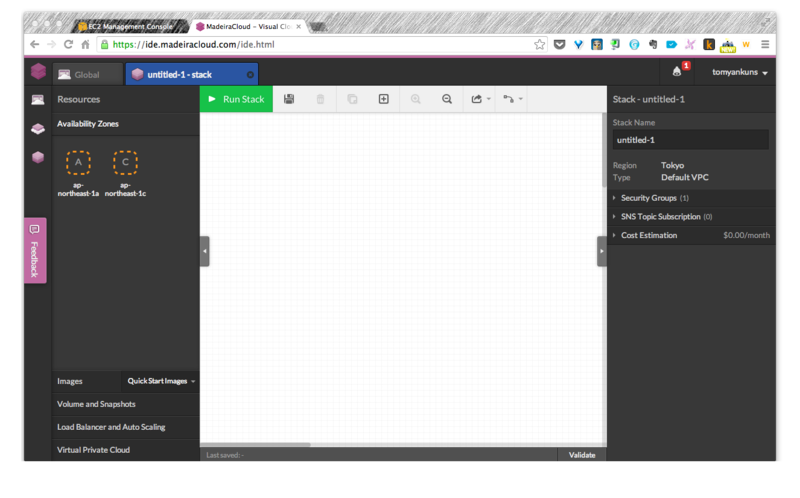Viewport: 800px width, 498px height.
Task: Expand the Cost Estimation section
Action: (x=691, y=235)
